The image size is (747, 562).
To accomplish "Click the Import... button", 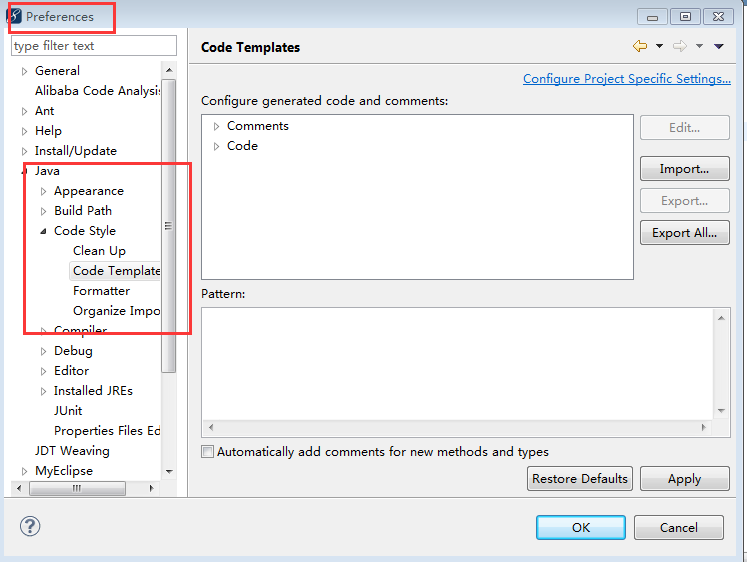I will coord(685,169).
